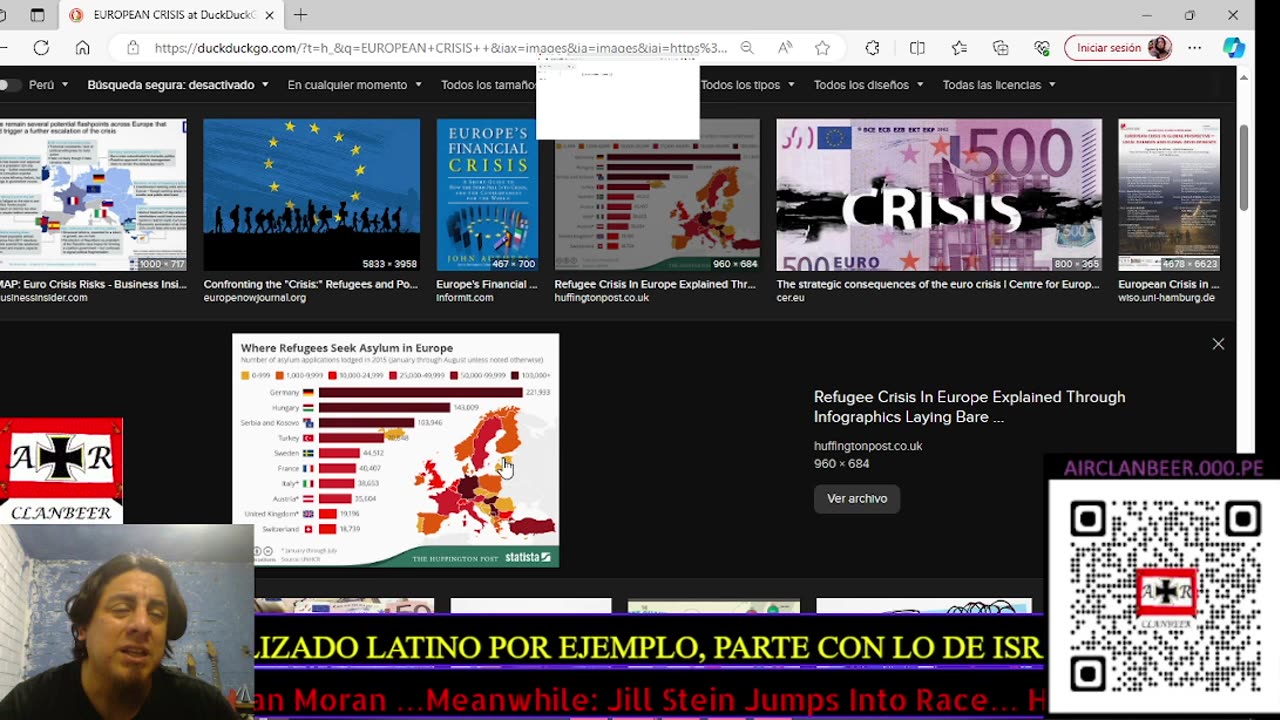Open the Todos los tamaños filter

tap(488, 85)
